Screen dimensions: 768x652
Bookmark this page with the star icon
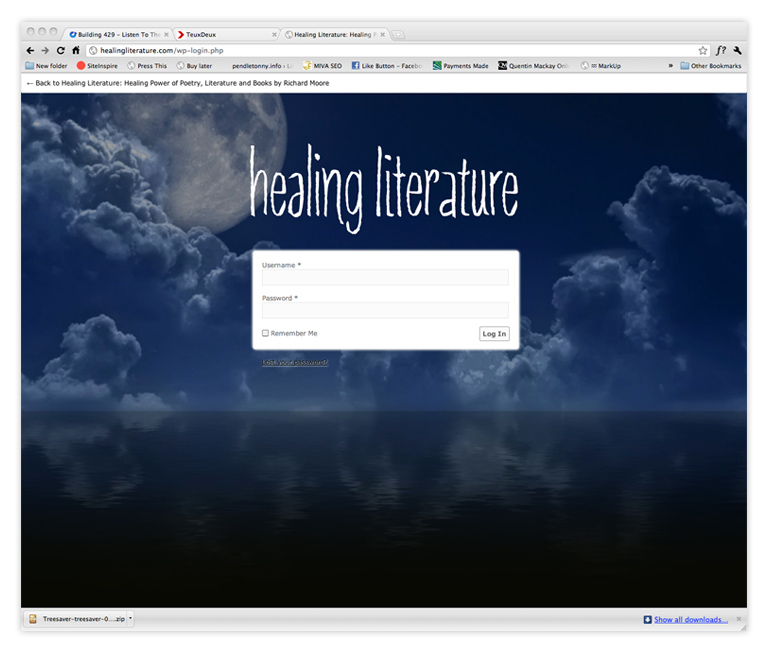click(x=703, y=50)
